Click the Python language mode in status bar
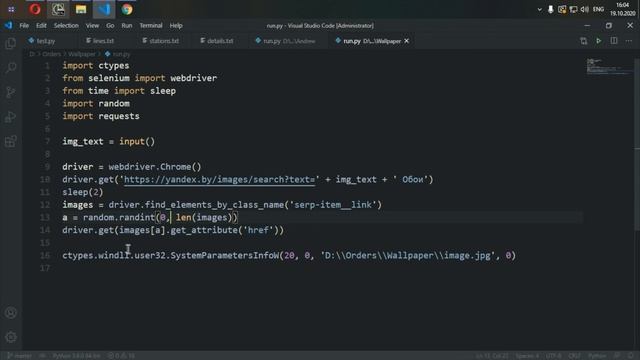Image resolution: width=640 pixels, height=360 pixels. (597, 356)
